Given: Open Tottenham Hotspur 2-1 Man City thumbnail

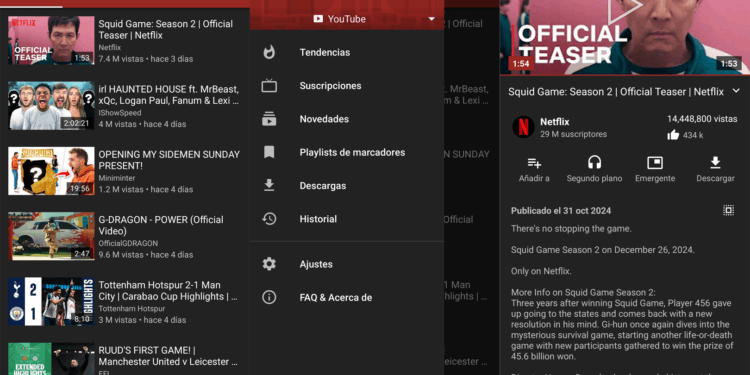Looking at the screenshot, I should (51, 301).
